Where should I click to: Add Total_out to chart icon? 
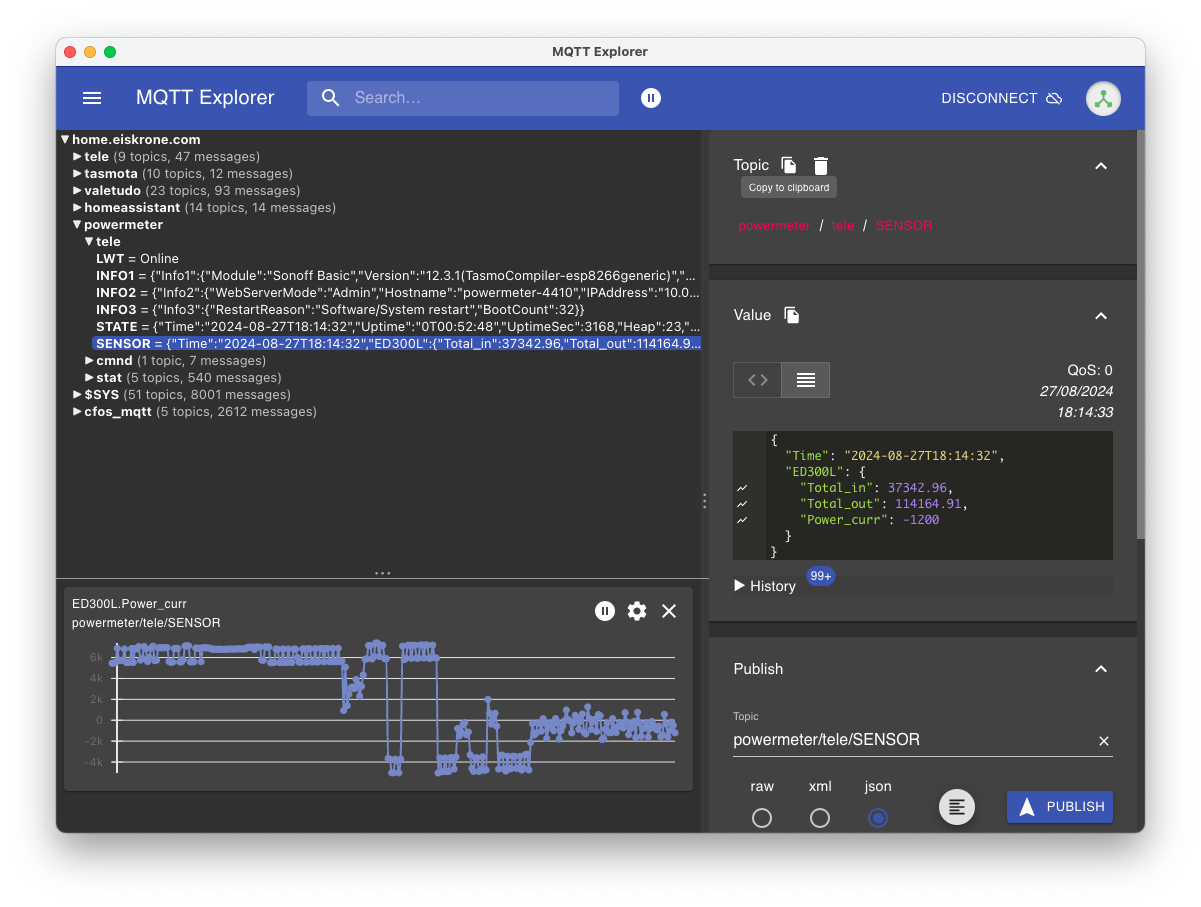coord(742,504)
